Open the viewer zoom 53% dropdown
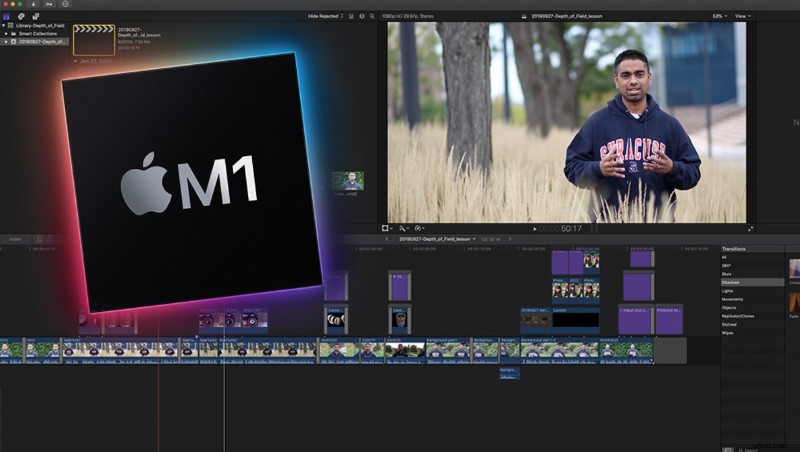The width and height of the screenshot is (800, 452). [719, 16]
